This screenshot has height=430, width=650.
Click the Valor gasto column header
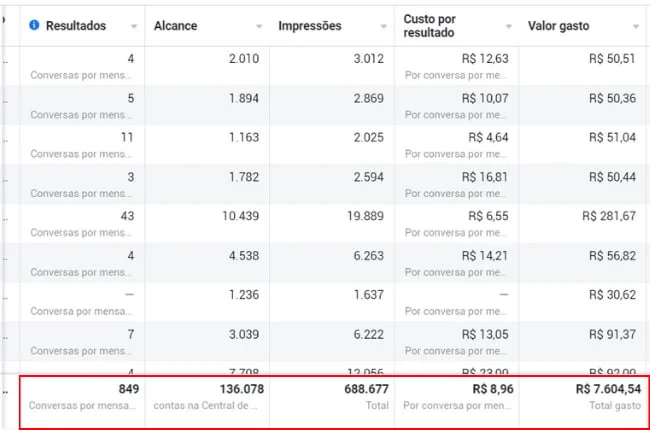(561, 26)
